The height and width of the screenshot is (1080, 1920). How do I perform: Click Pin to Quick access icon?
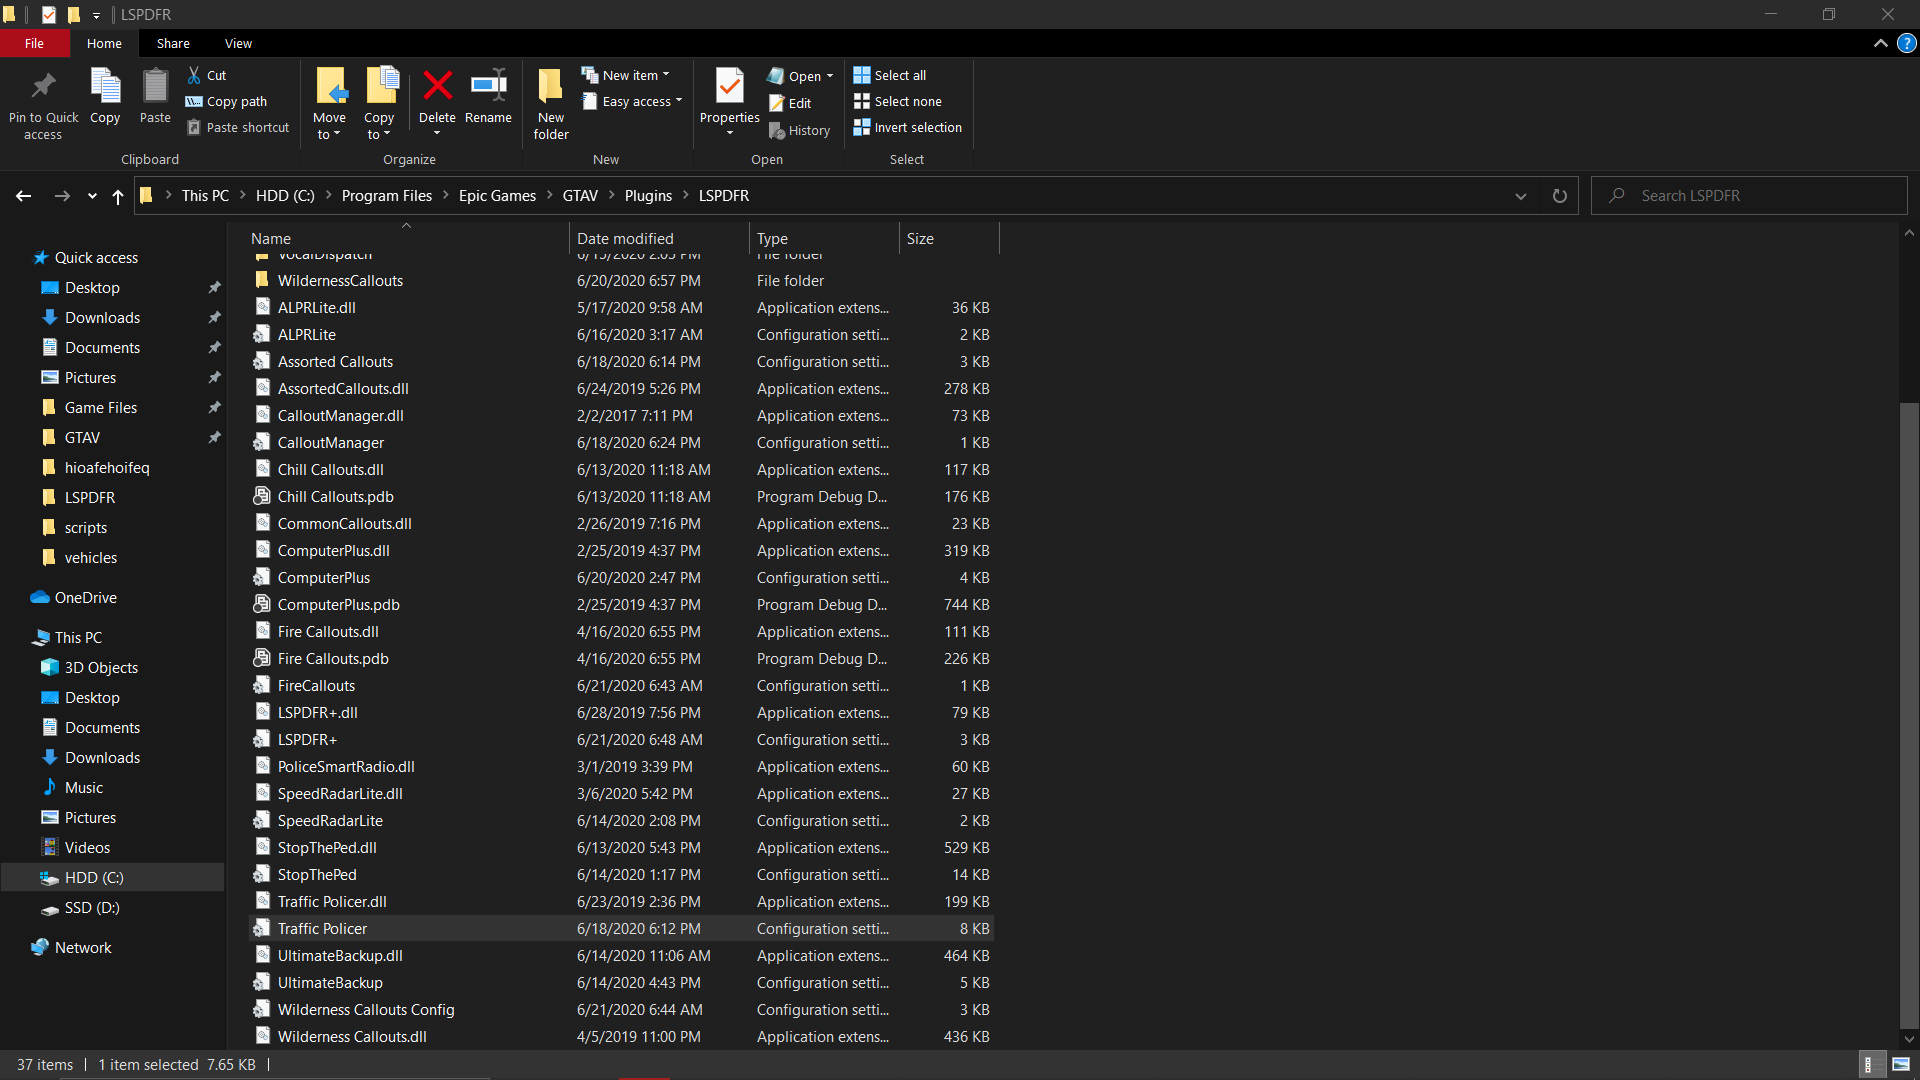pos(43,88)
